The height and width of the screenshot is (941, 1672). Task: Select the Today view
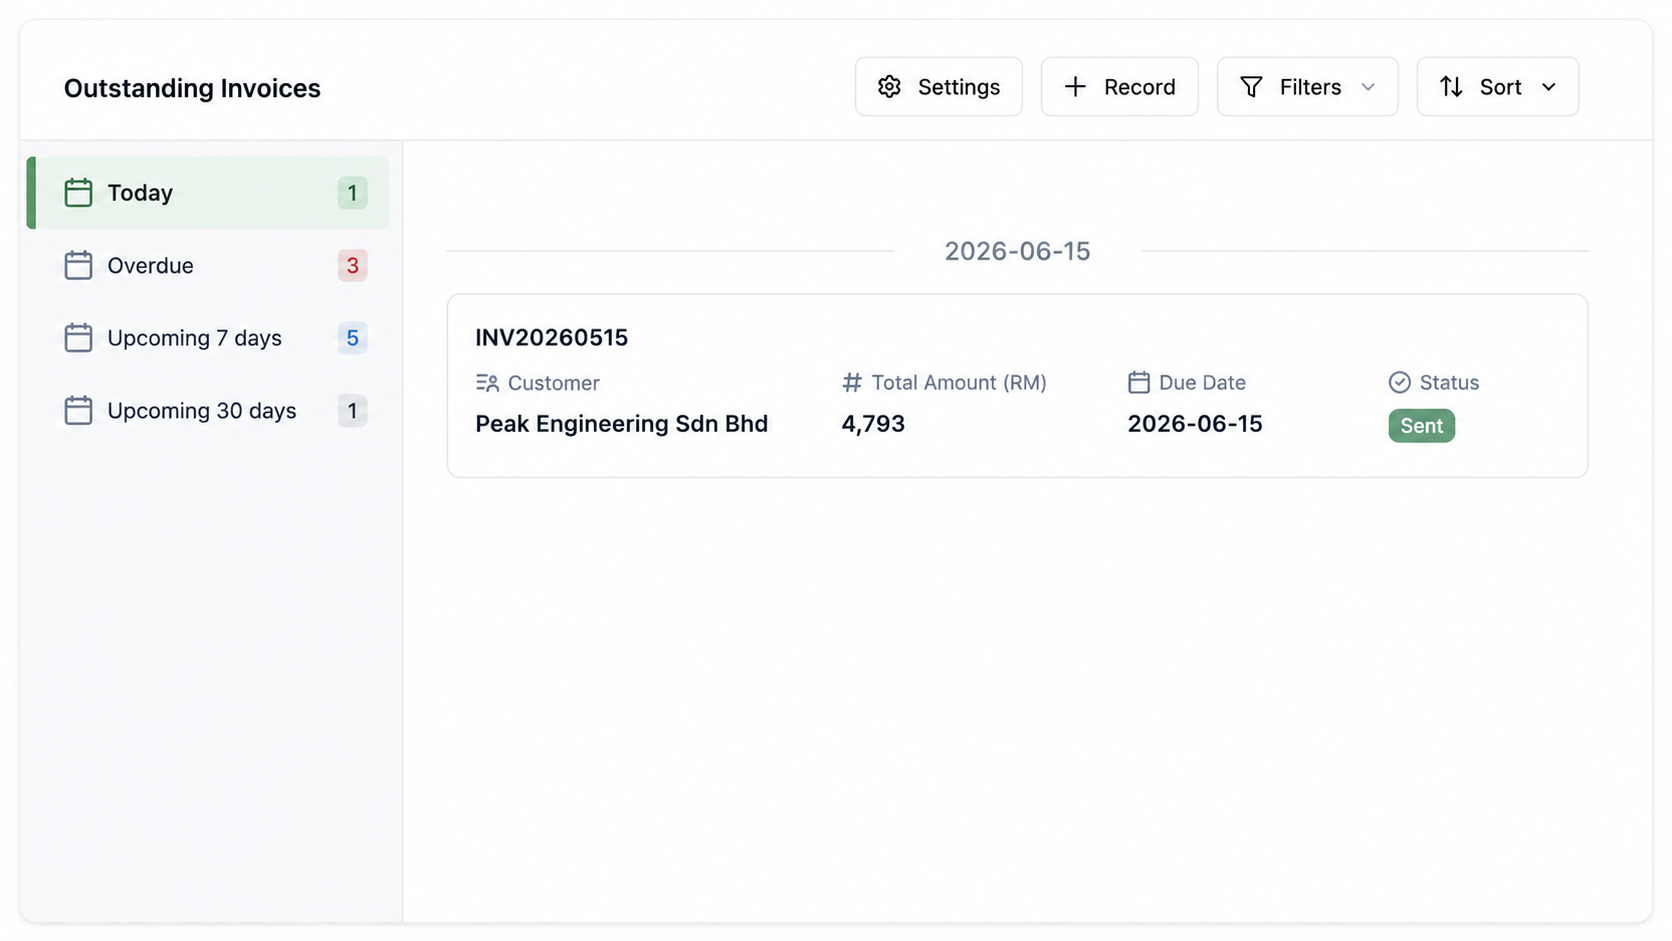click(208, 193)
